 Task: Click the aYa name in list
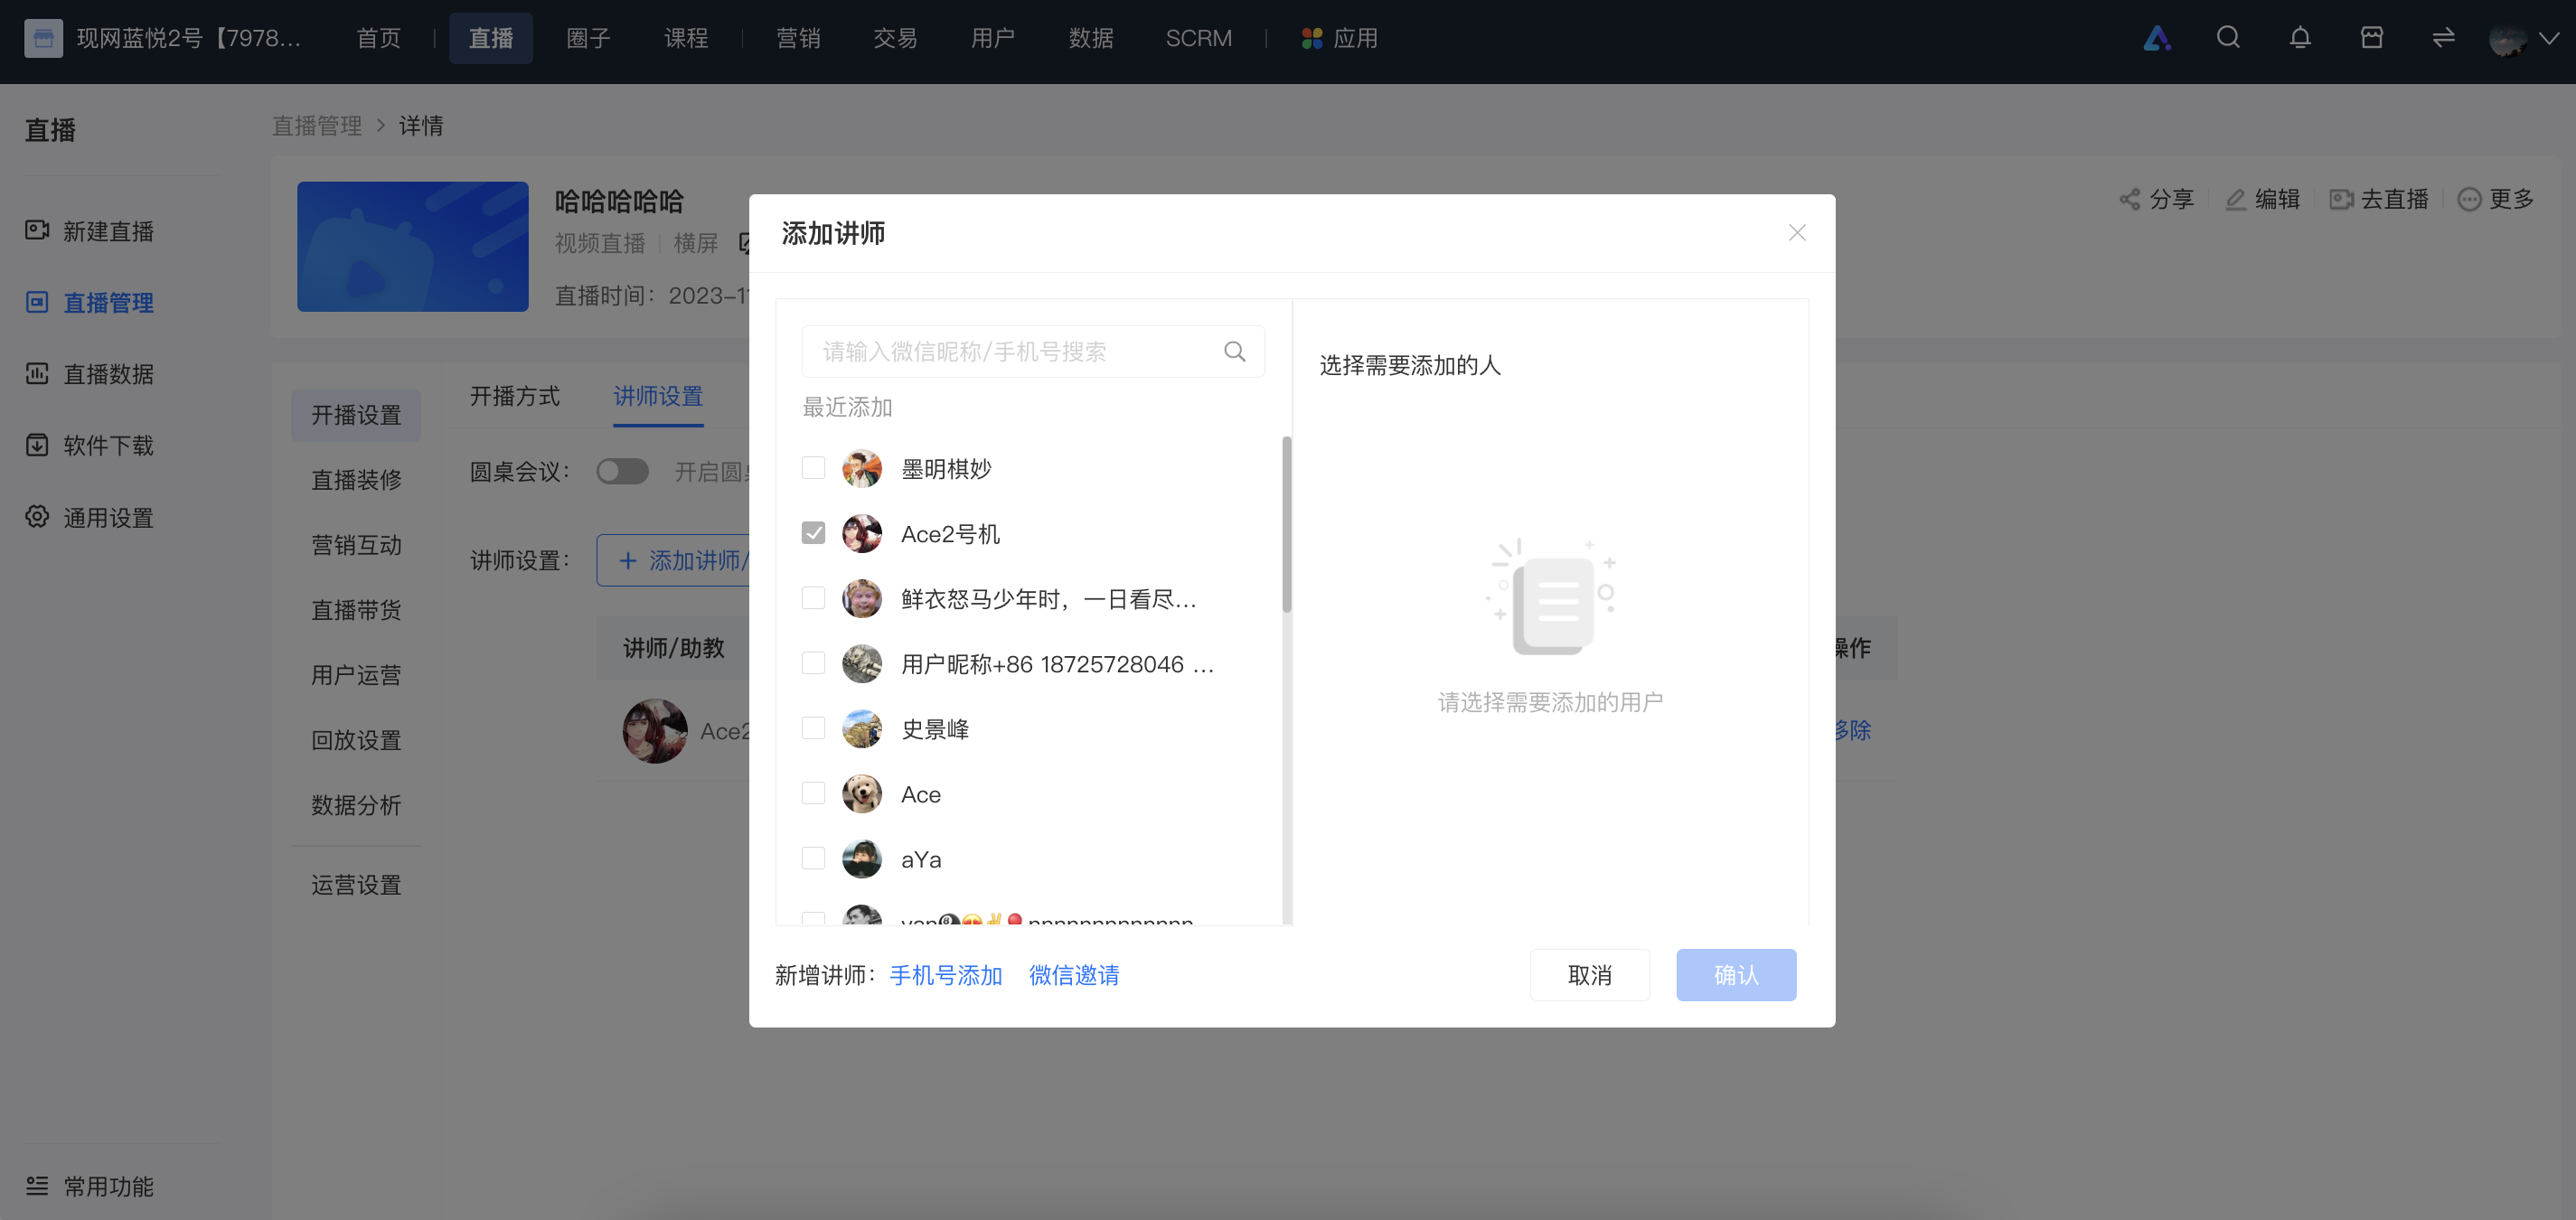[921, 859]
